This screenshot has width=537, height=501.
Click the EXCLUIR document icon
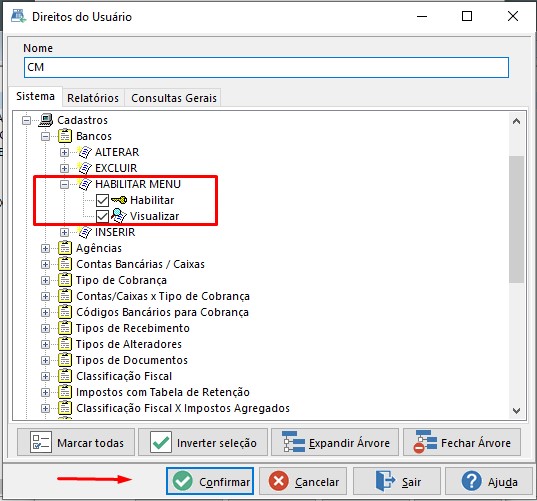(x=84, y=168)
